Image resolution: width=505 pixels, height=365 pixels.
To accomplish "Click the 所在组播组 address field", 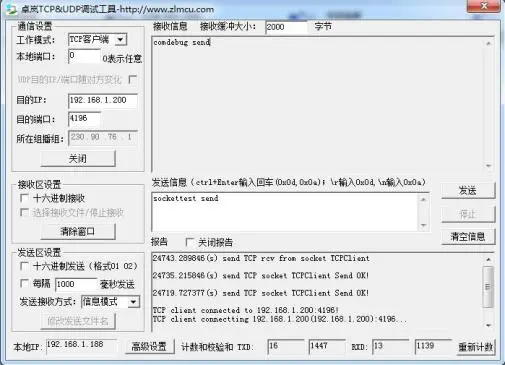I will (x=103, y=137).
